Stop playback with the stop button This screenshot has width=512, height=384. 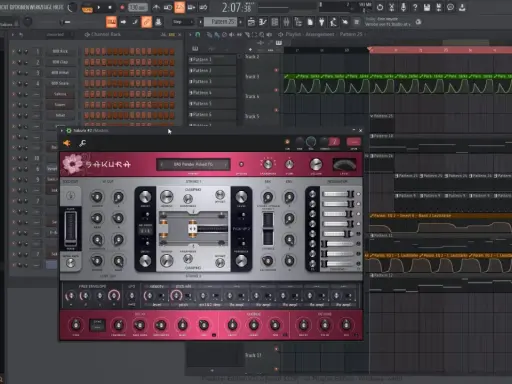click(110, 7)
